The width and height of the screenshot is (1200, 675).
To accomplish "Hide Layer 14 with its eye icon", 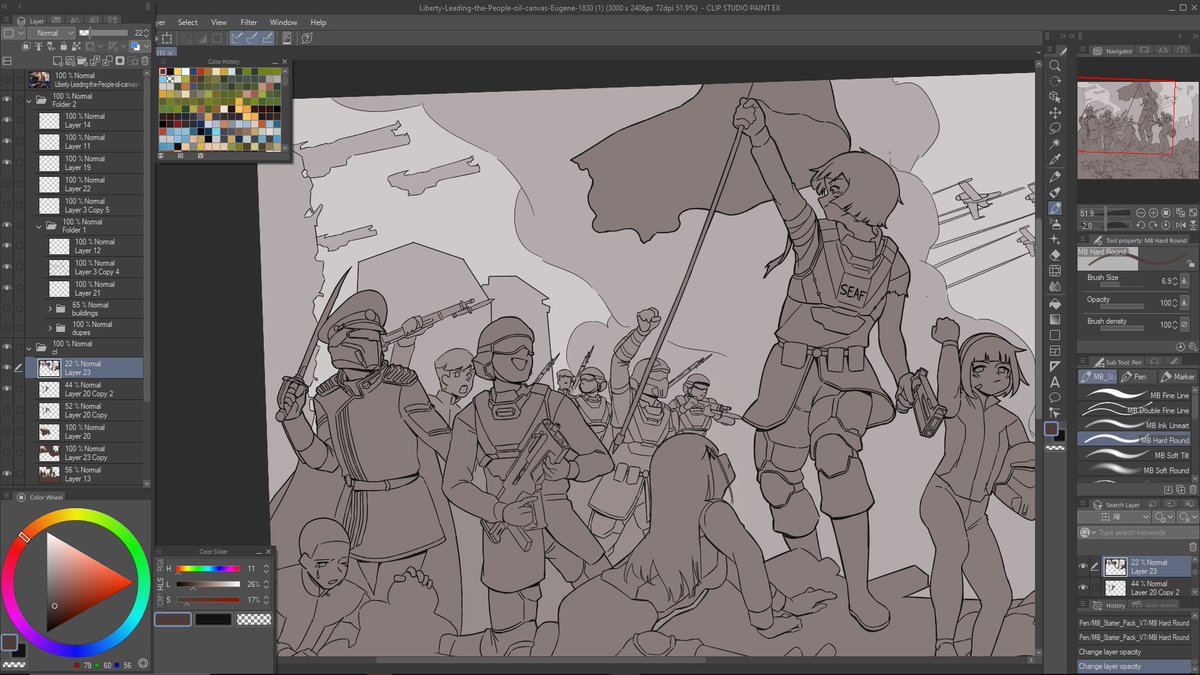I will pos(7,121).
